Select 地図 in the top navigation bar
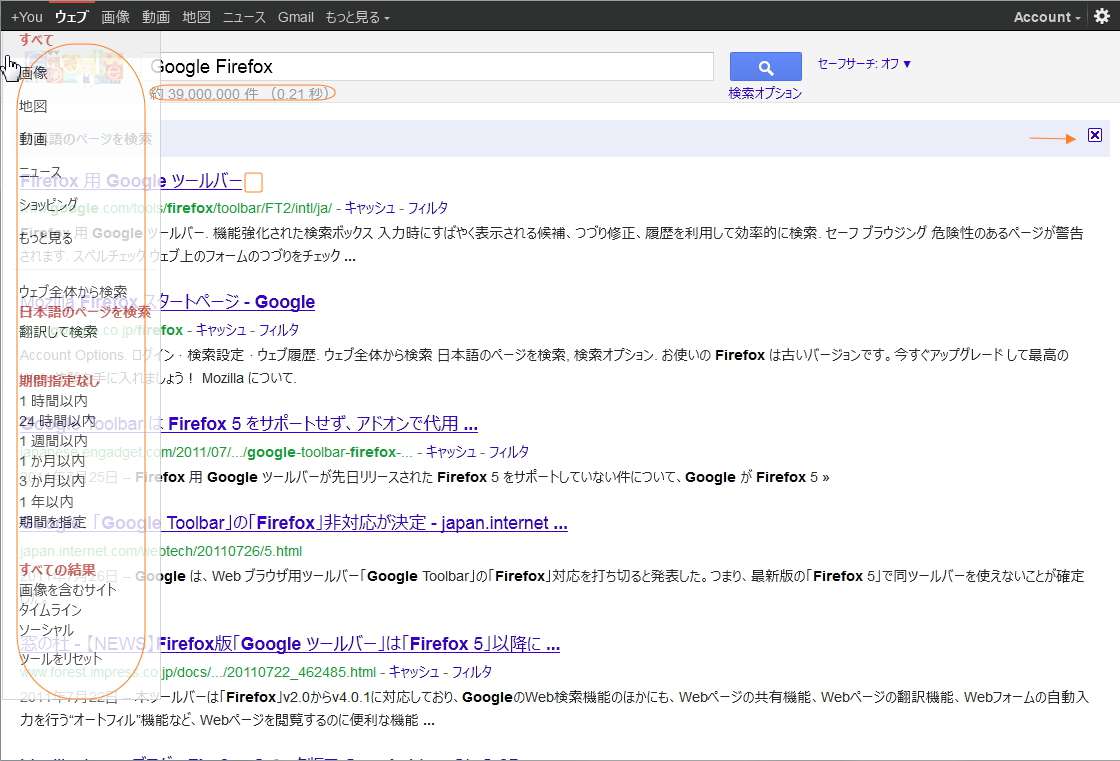This screenshot has height=761, width=1120. coord(196,17)
